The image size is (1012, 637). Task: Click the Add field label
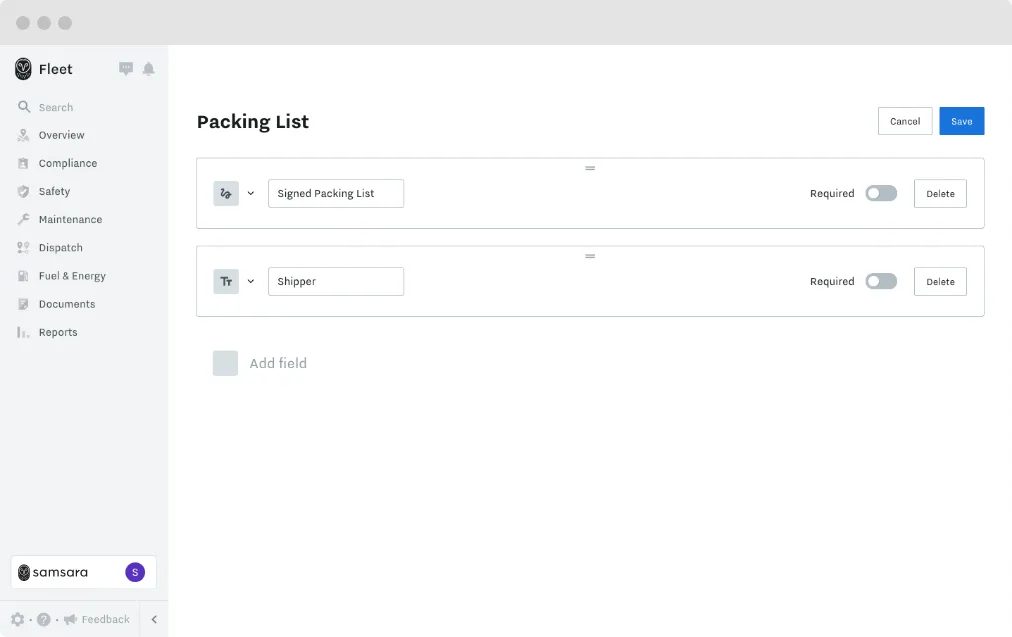pyautogui.click(x=278, y=363)
